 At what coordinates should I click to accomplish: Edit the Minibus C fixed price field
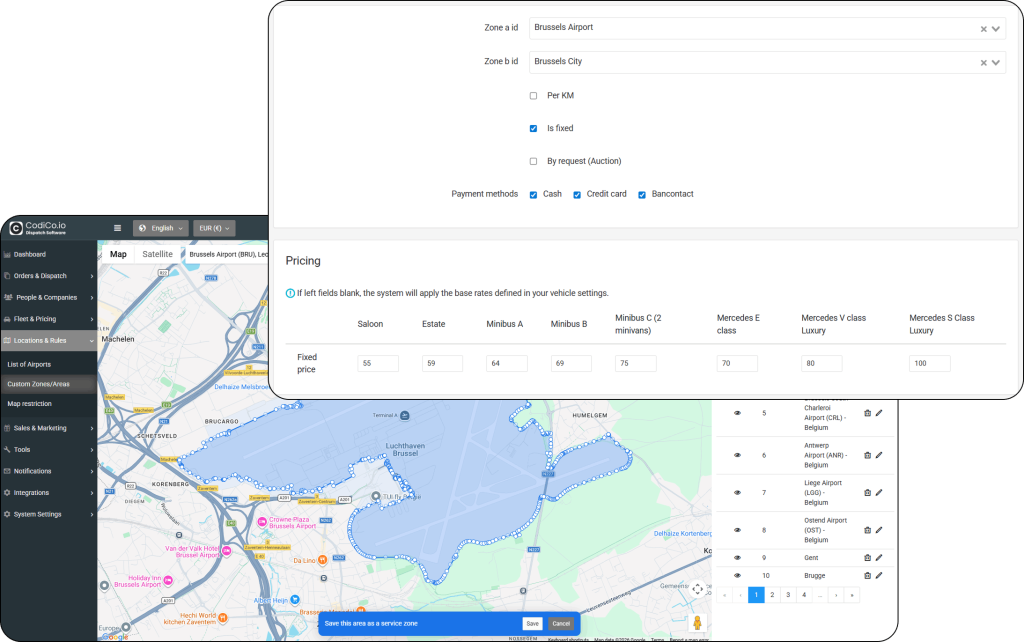click(x=635, y=363)
